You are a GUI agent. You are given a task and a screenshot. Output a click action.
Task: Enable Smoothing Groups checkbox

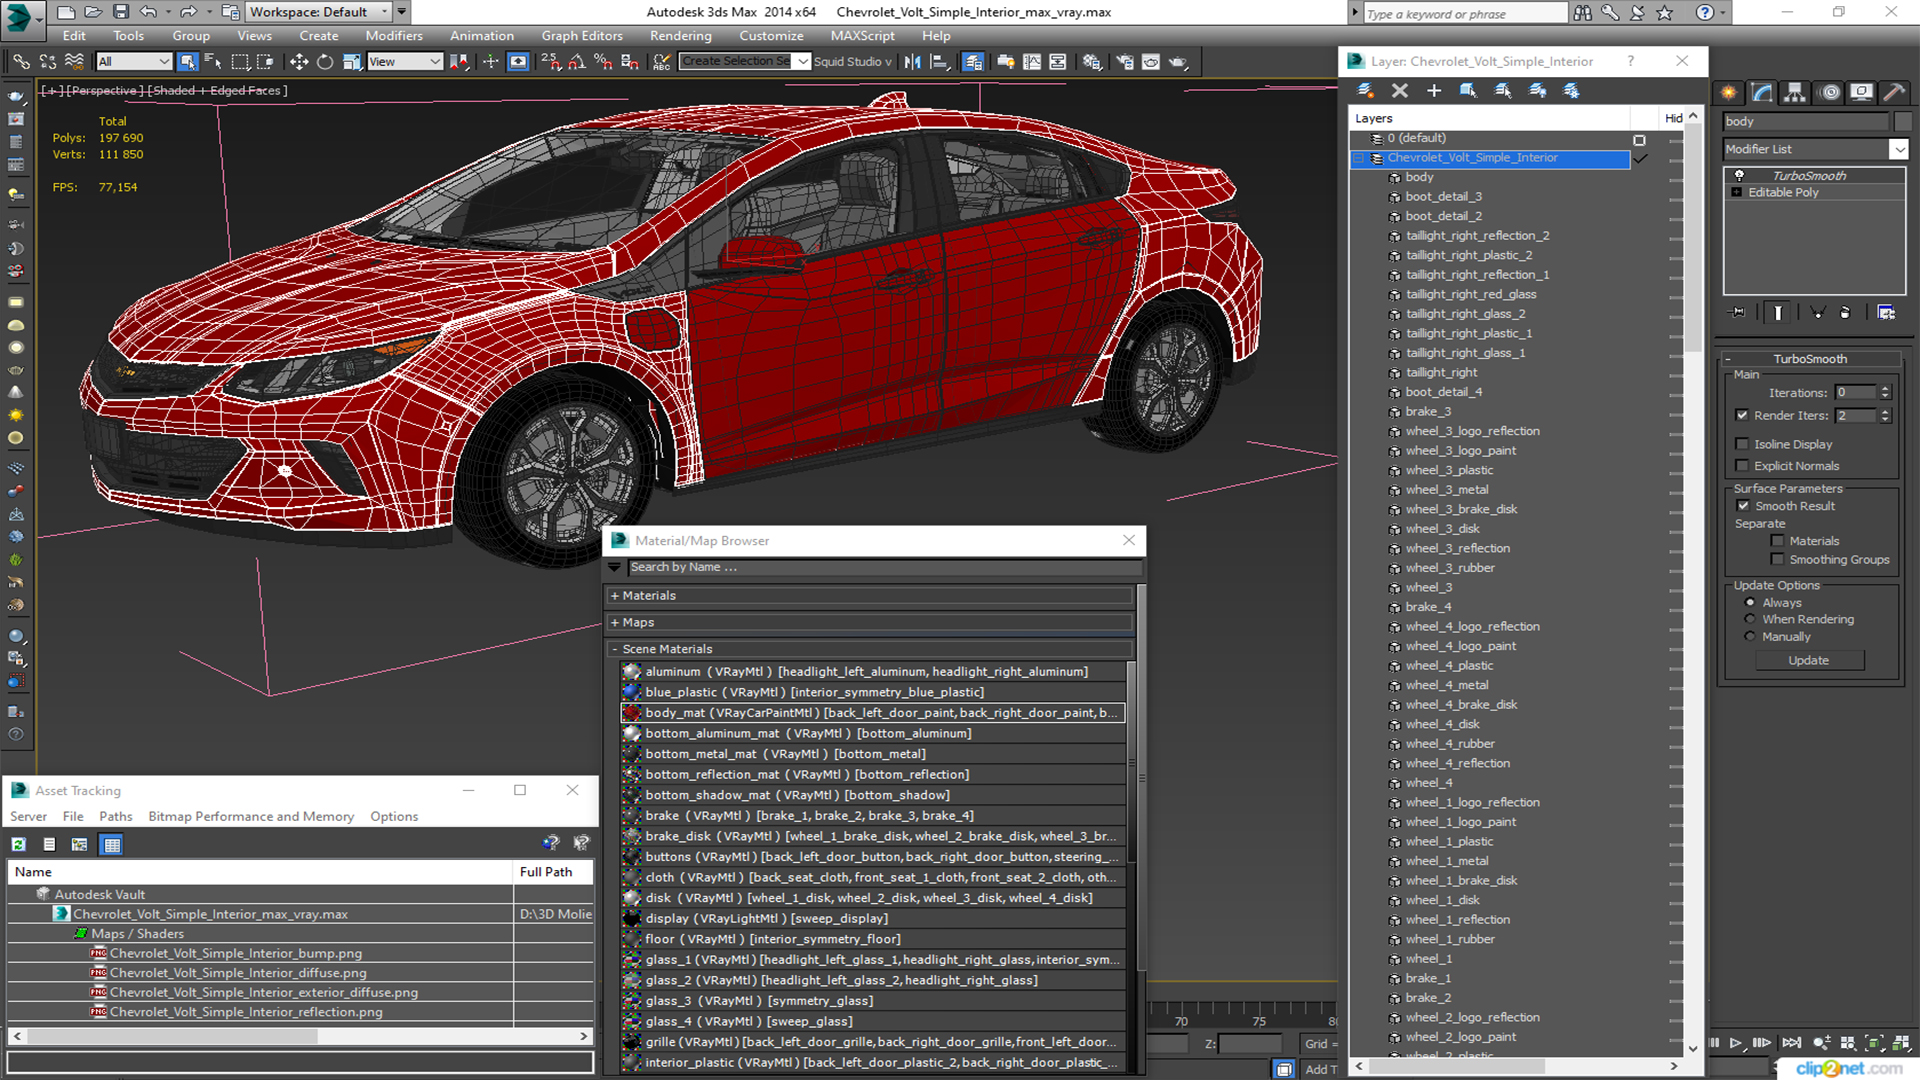1777,560
